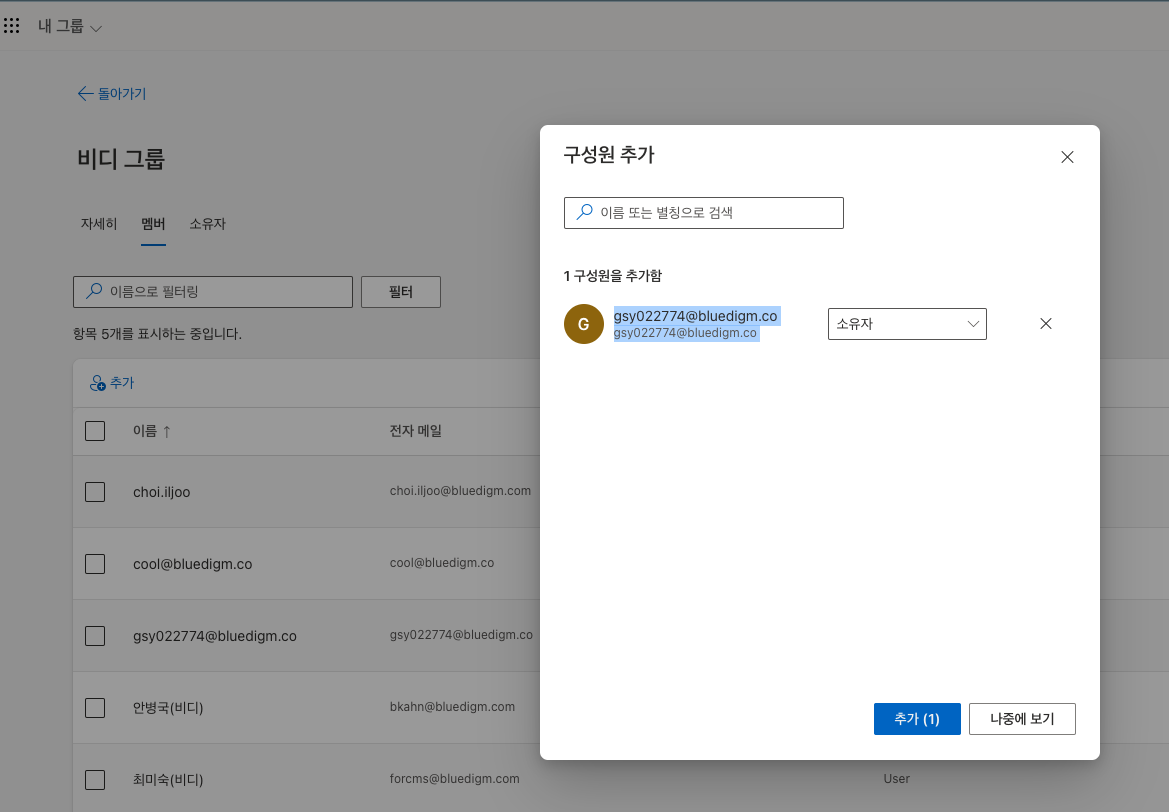Select the 최미숙(비디) member name
The width and height of the screenshot is (1169, 812).
(168, 780)
